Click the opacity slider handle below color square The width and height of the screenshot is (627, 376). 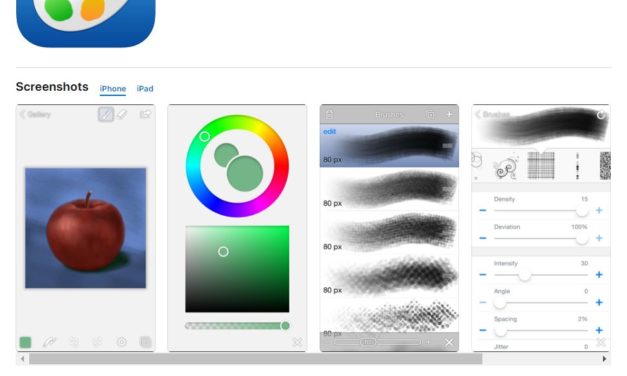point(285,326)
